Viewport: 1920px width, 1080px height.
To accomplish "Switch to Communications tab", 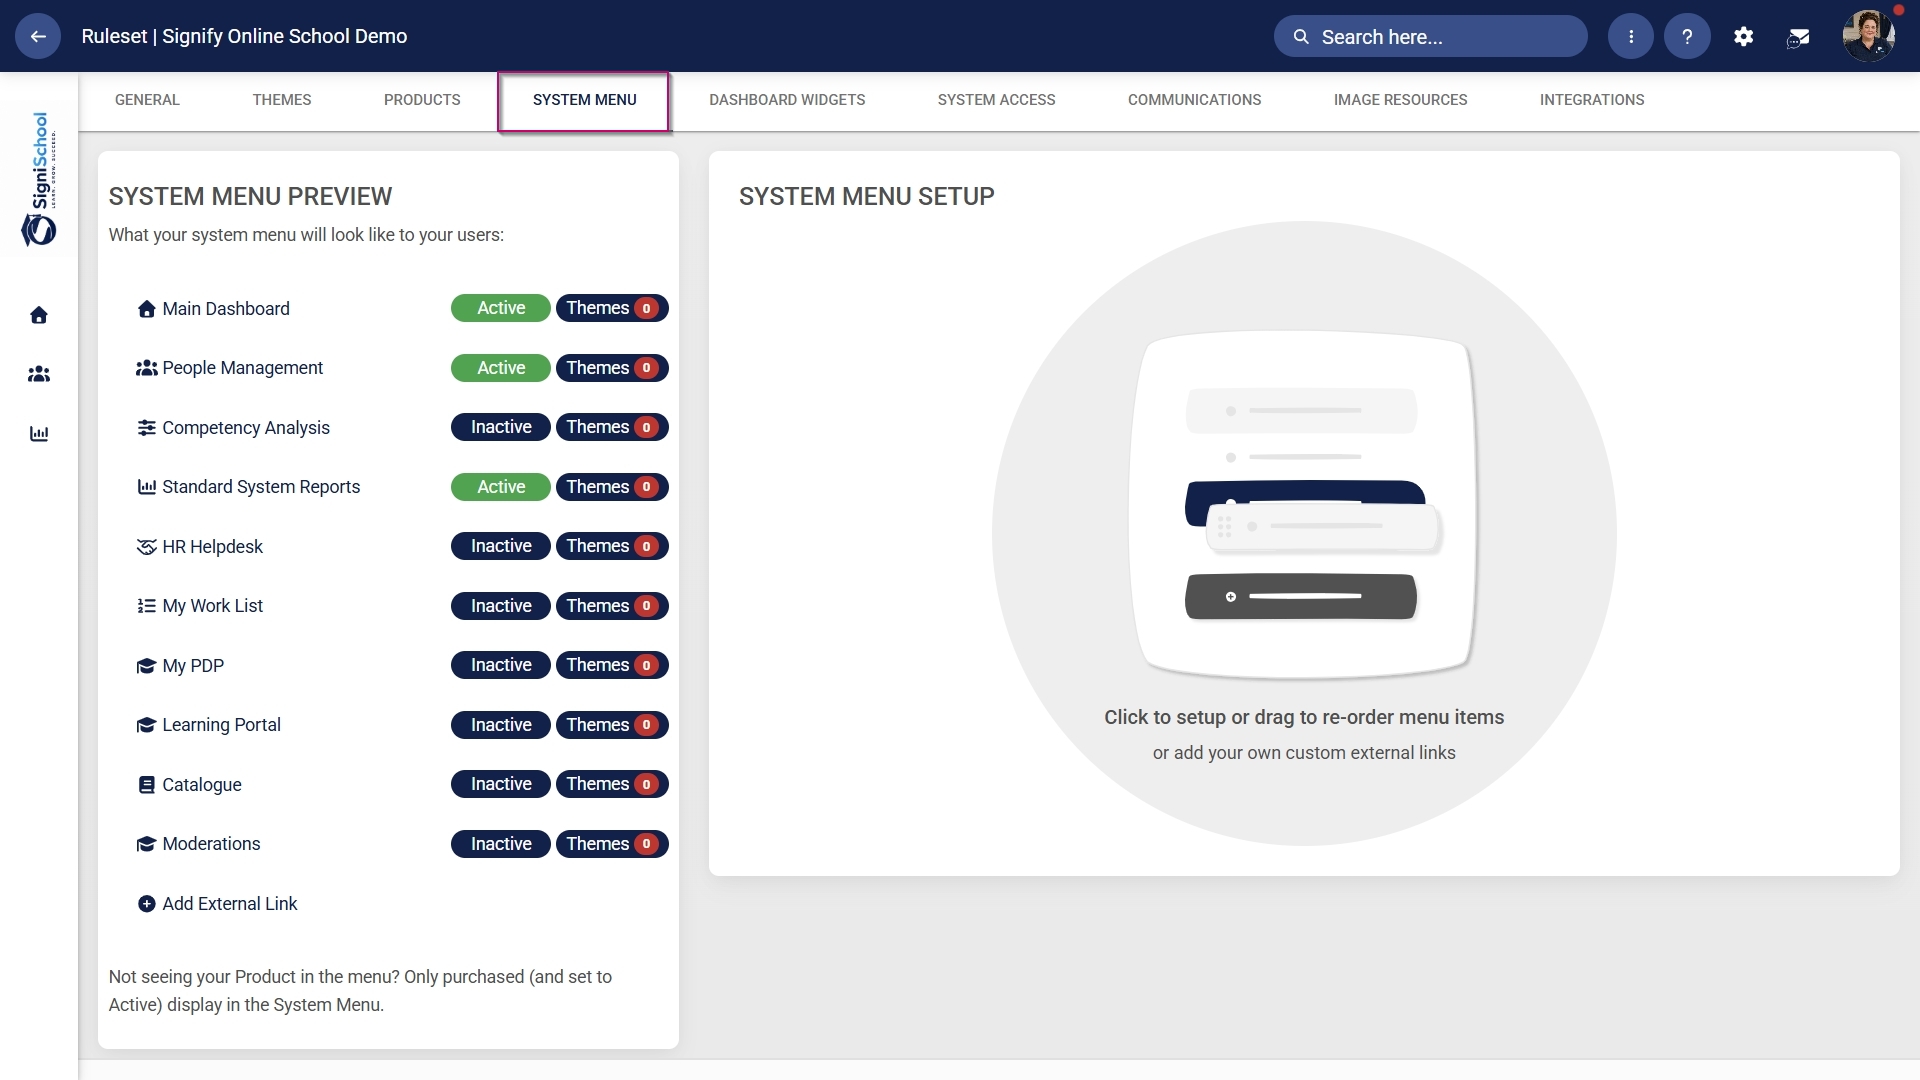I will pyautogui.click(x=1194, y=100).
